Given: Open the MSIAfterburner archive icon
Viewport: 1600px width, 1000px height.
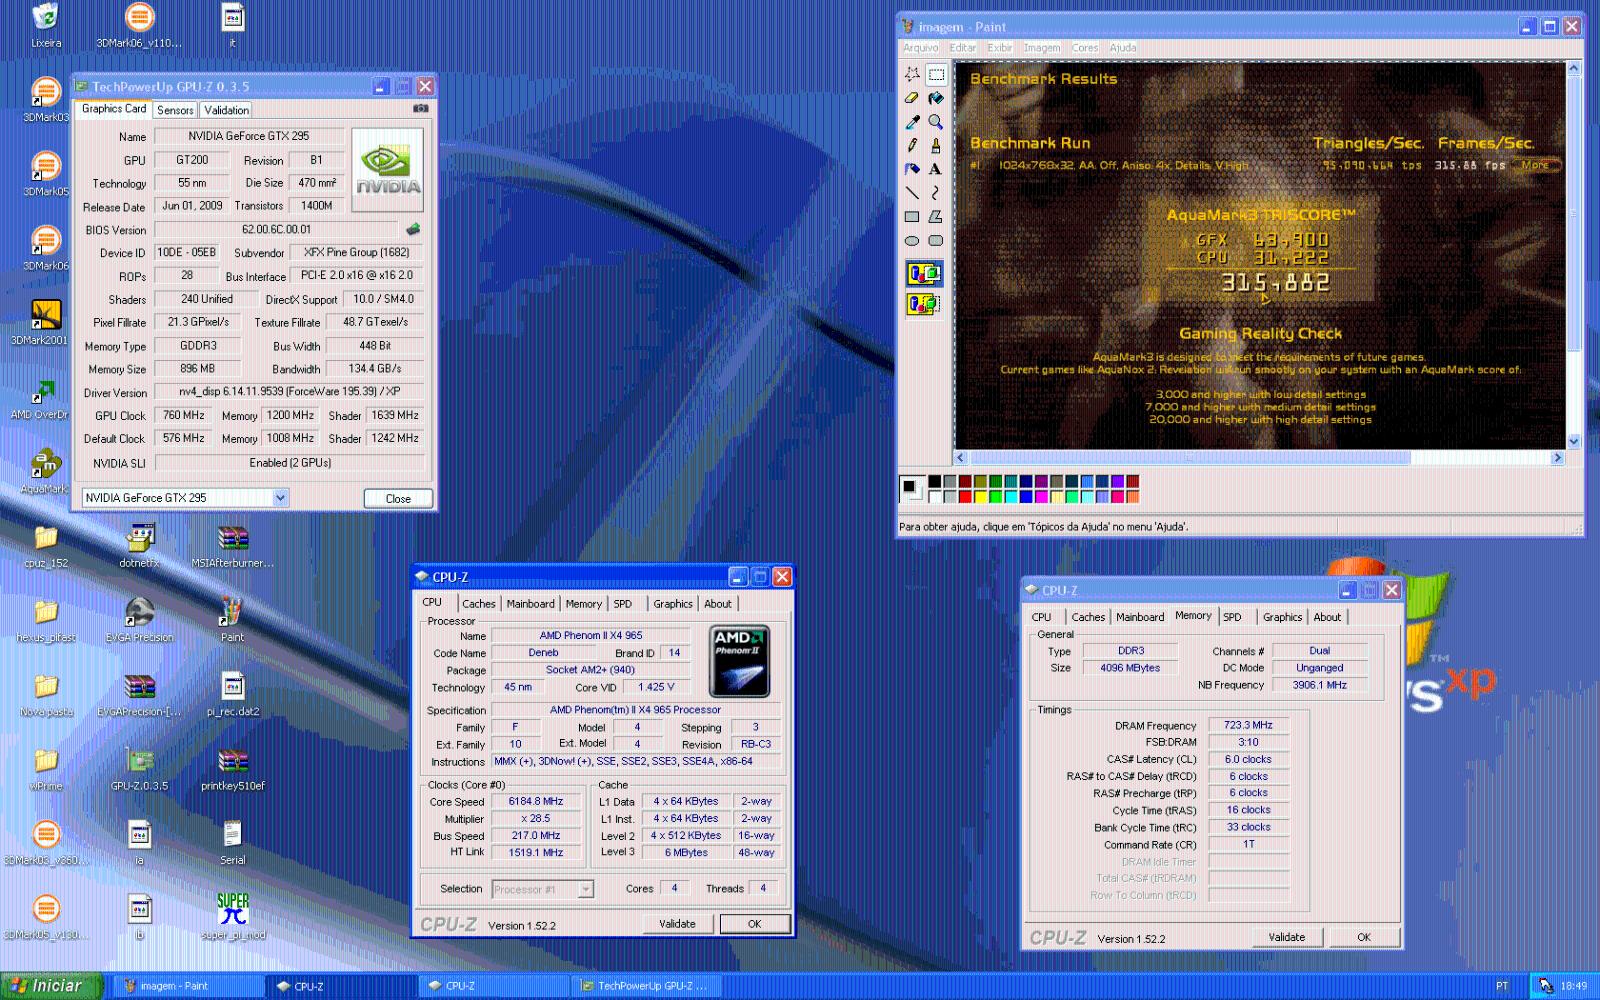Looking at the screenshot, I should click(233, 546).
